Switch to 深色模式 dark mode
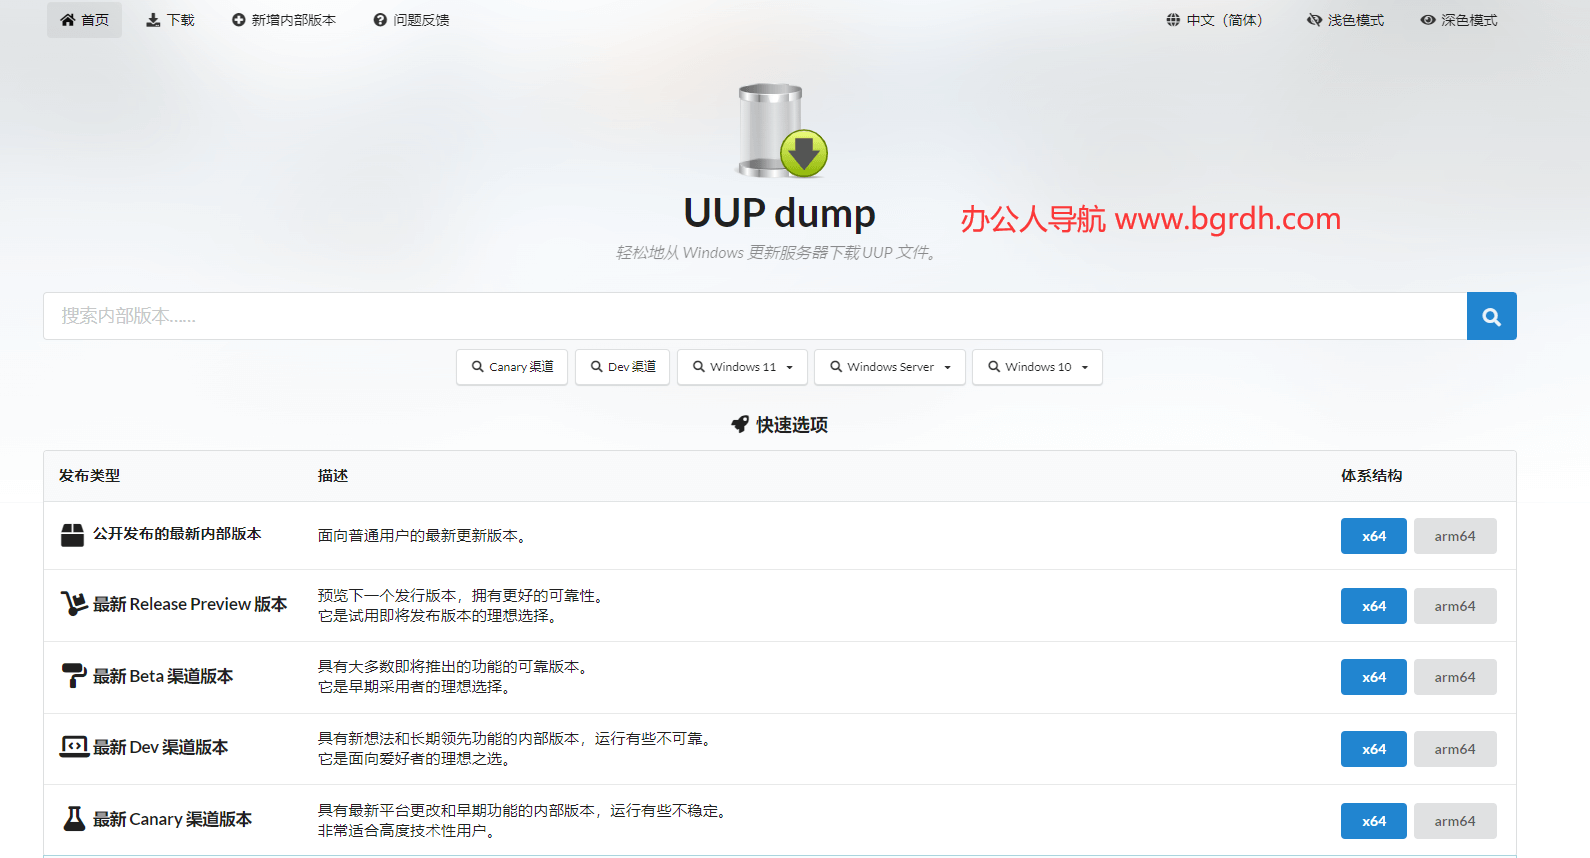 1459,20
